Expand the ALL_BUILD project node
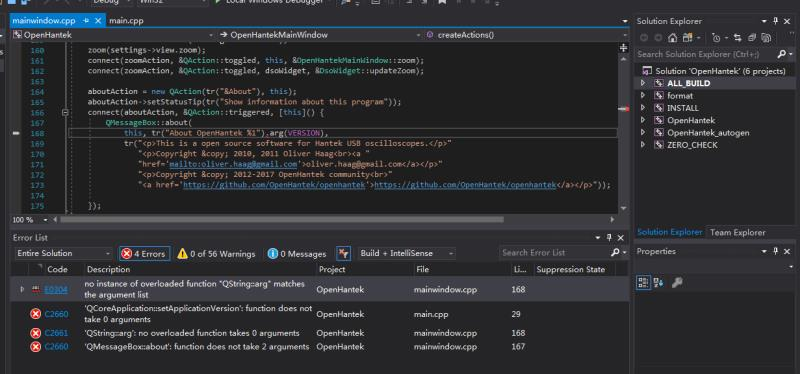 point(643,83)
